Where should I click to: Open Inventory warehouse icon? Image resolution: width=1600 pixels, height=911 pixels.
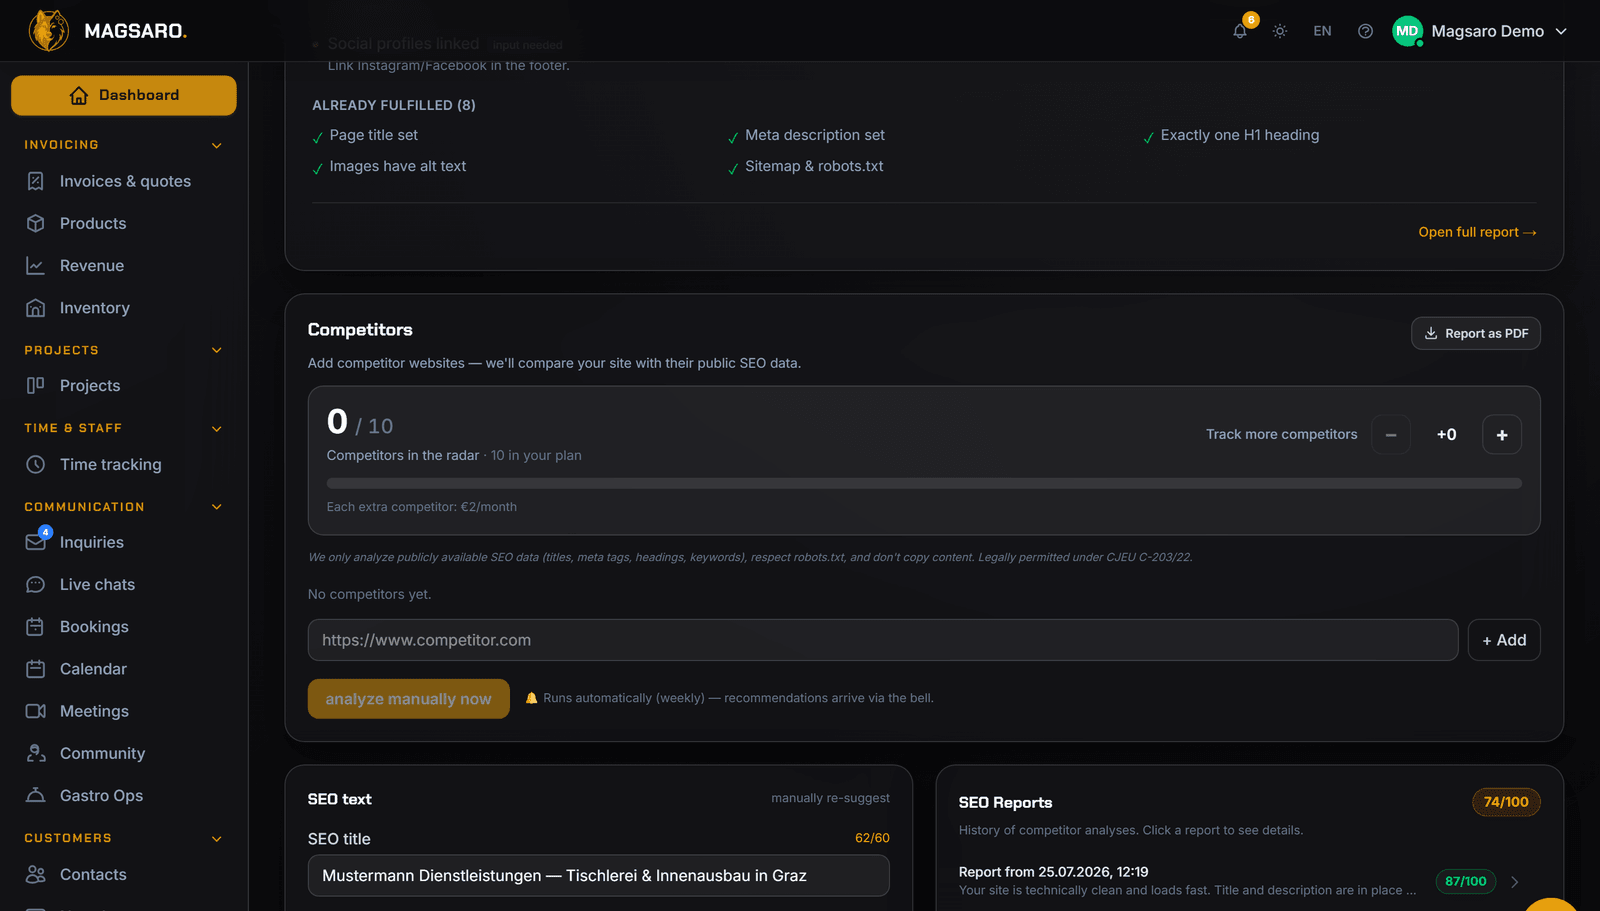click(x=36, y=308)
